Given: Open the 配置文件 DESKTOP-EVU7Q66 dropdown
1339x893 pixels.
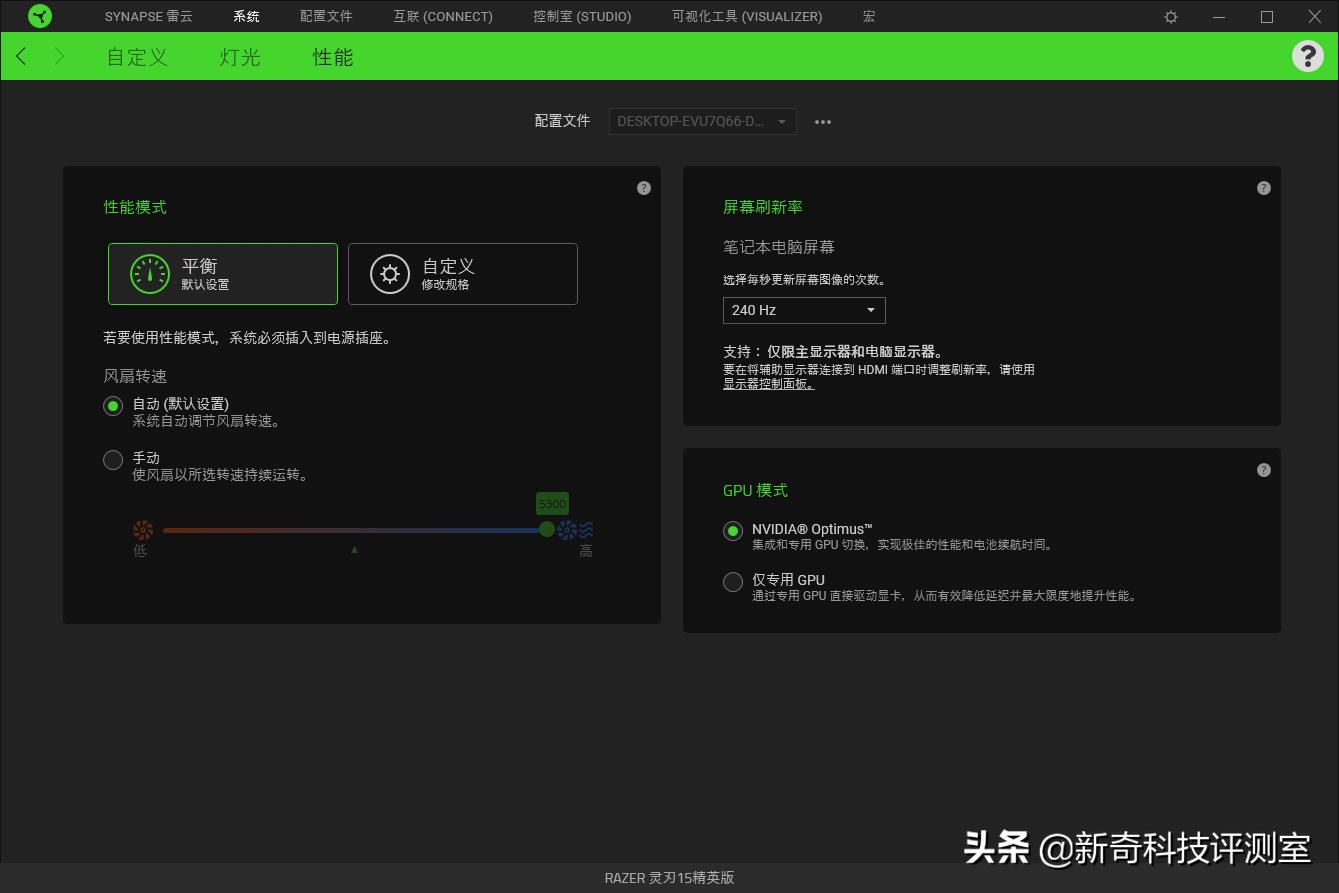Looking at the screenshot, I should coord(703,122).
